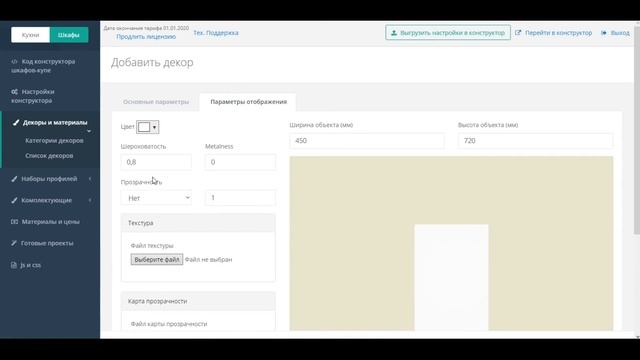Click the icon beside Готовые проекты
The image size is (640, 360).
pyautogui.click(x=14, y=243)
